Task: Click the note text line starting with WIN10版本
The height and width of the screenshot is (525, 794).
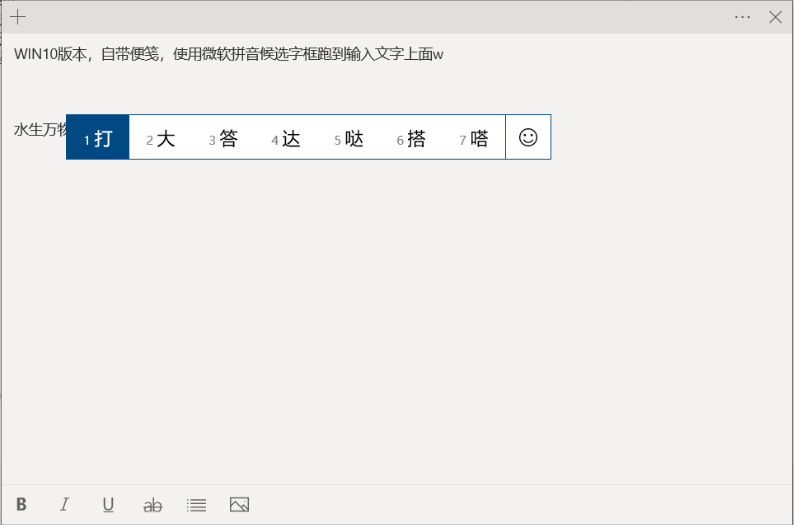Action: tap(229, 54)
